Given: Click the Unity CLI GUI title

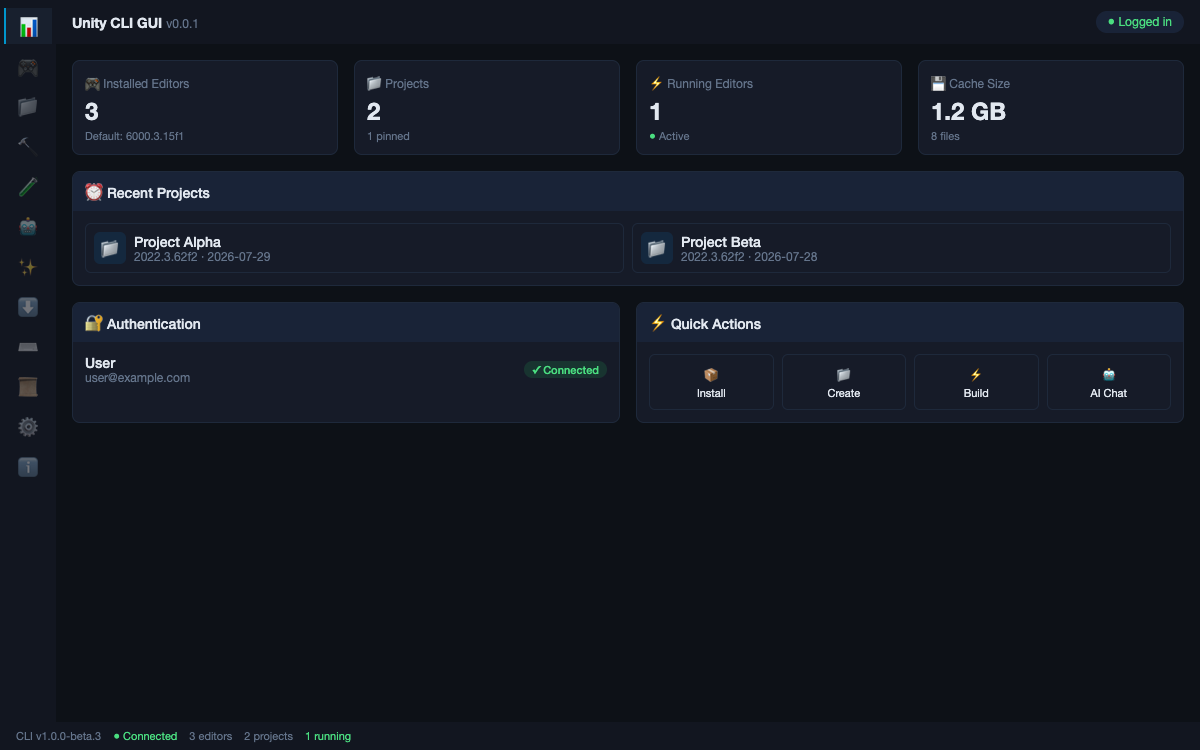Looking at the screenshot, I should (117, 22).
